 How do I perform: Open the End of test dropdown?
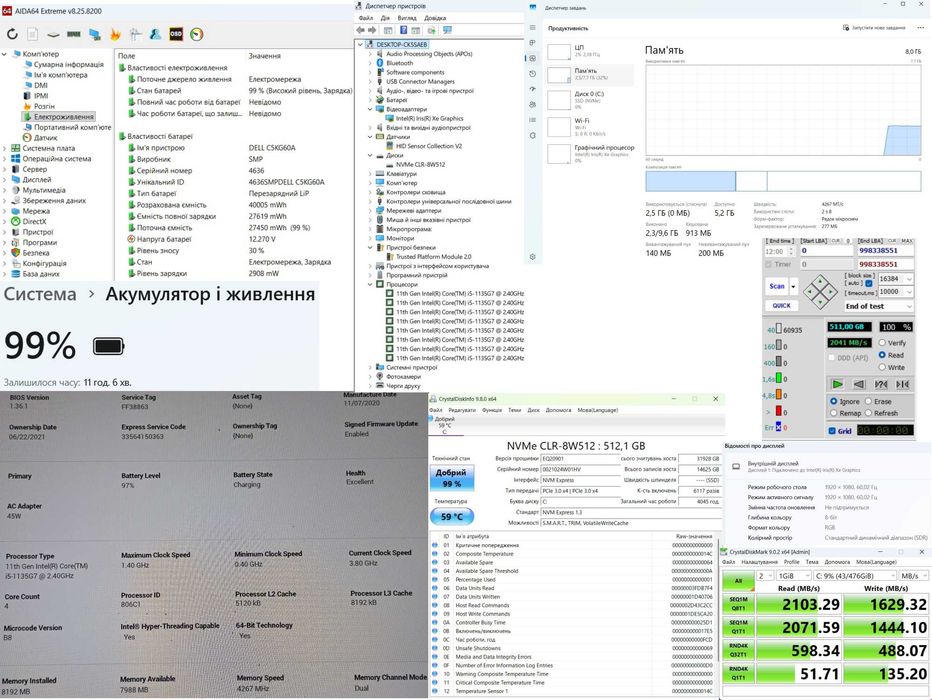[908, 306]
